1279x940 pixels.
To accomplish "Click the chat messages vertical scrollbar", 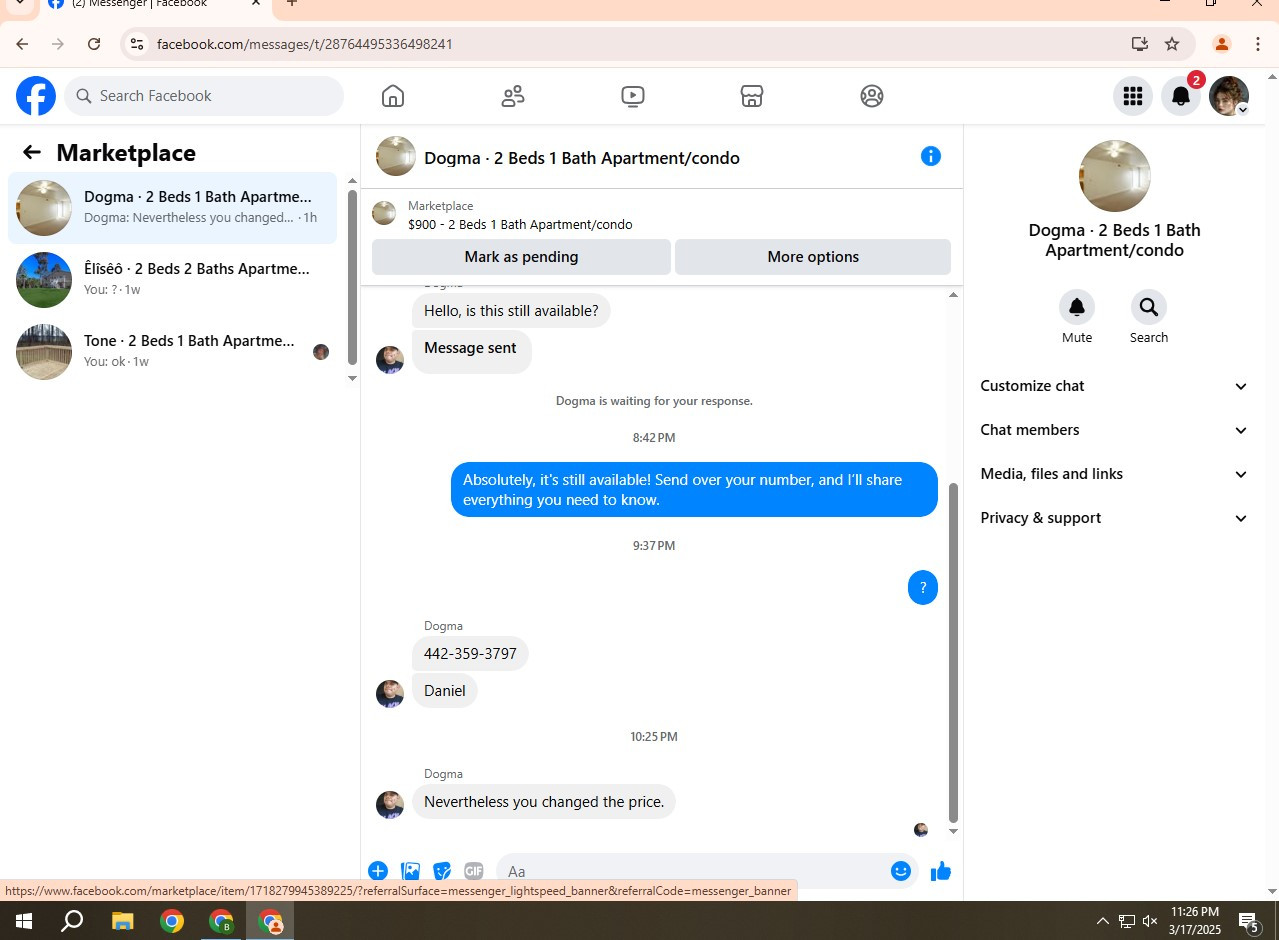I will click(953, 652).
